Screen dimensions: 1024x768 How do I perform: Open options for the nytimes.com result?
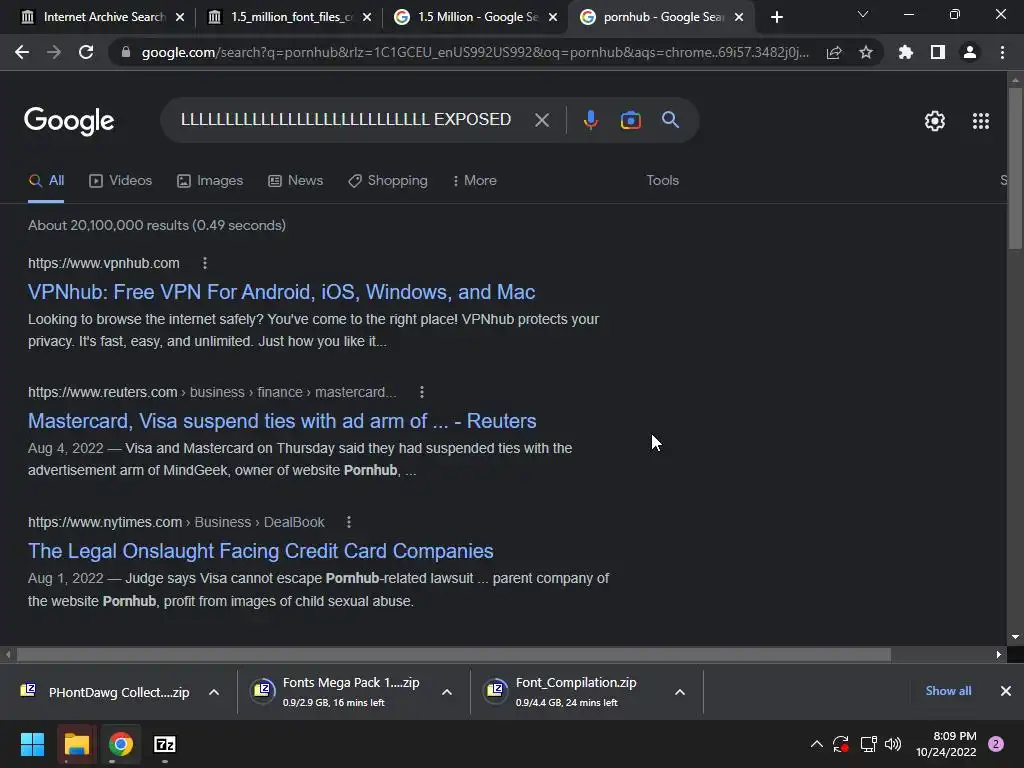point(349,522)
